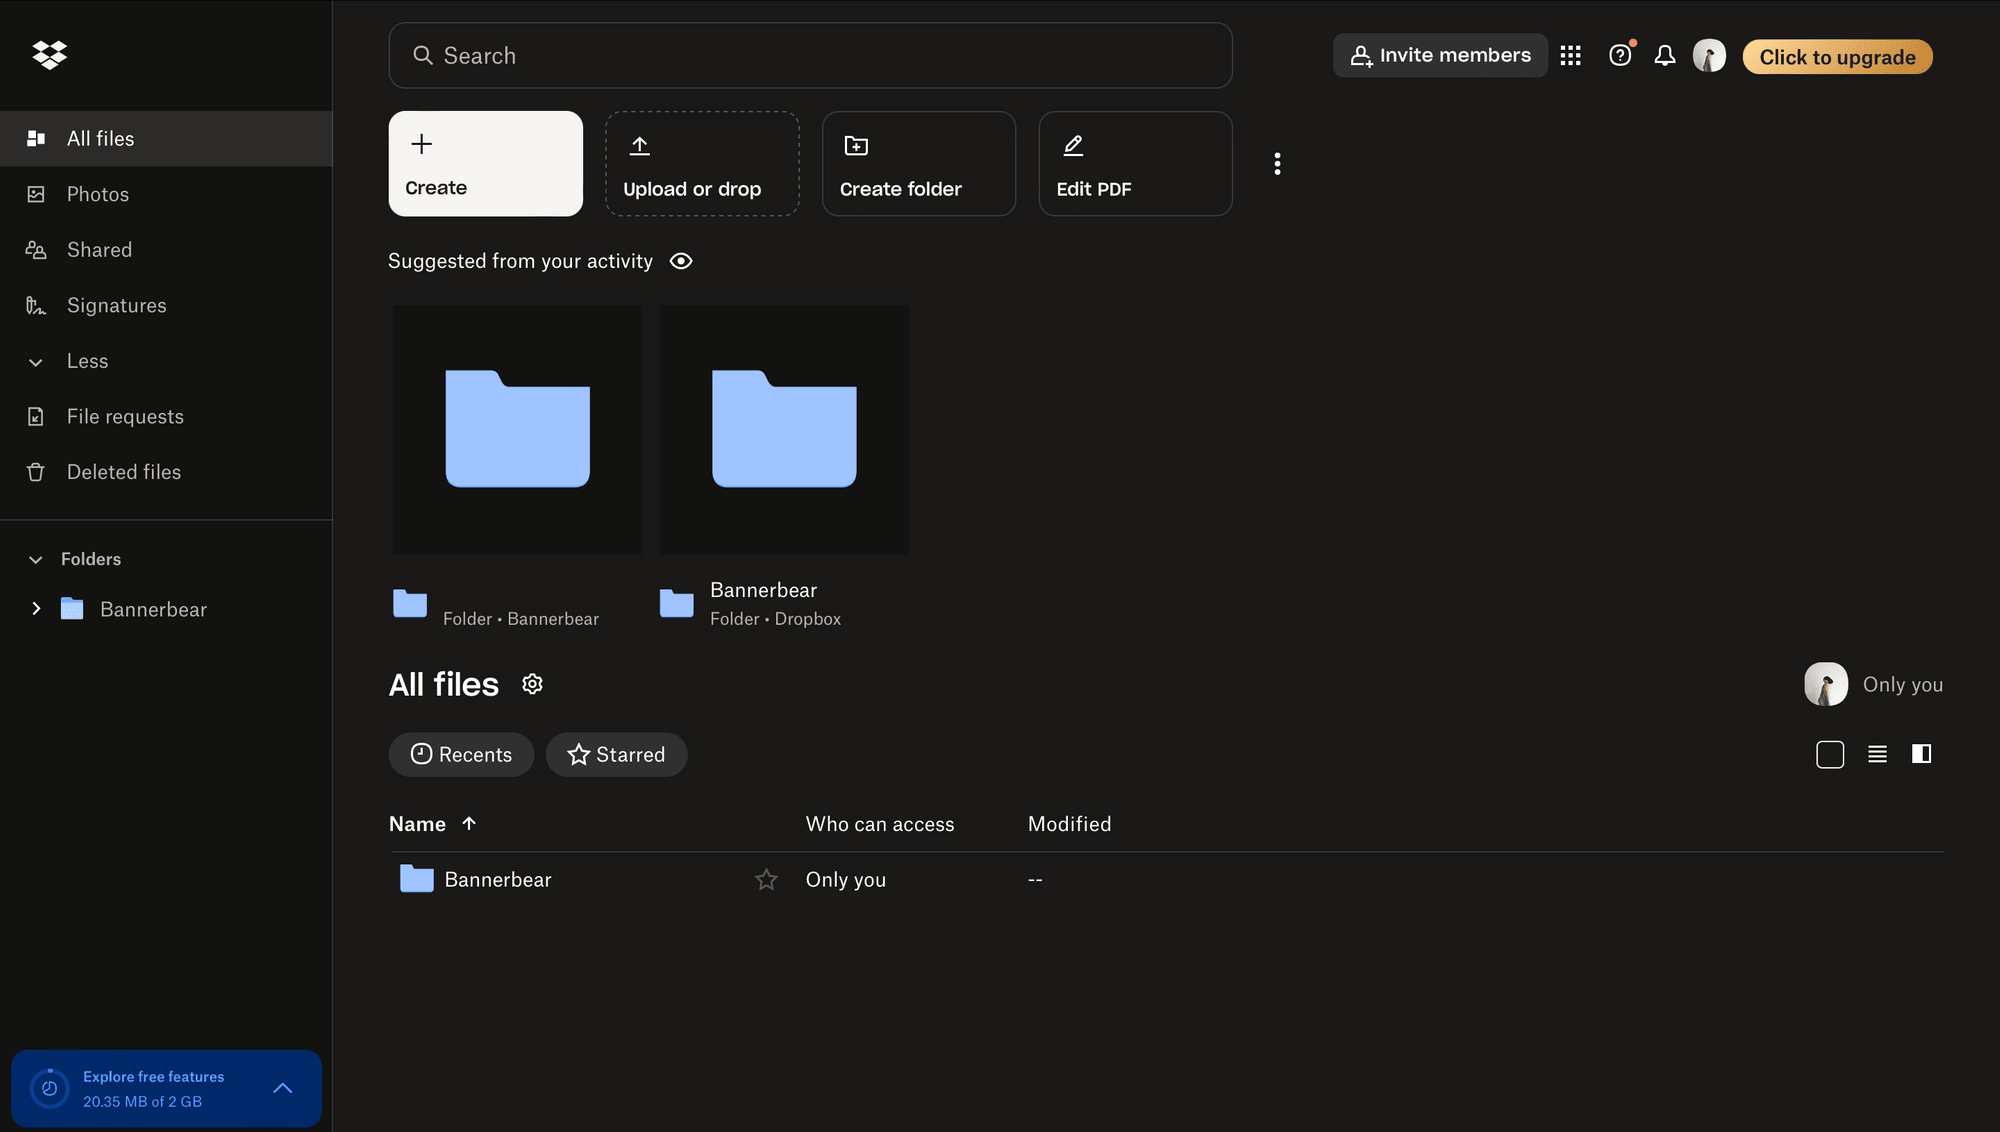The width and height of the screenshot is (2000, 1132).
Task: Collapse the Folders section
Action: tap(37, 559)
